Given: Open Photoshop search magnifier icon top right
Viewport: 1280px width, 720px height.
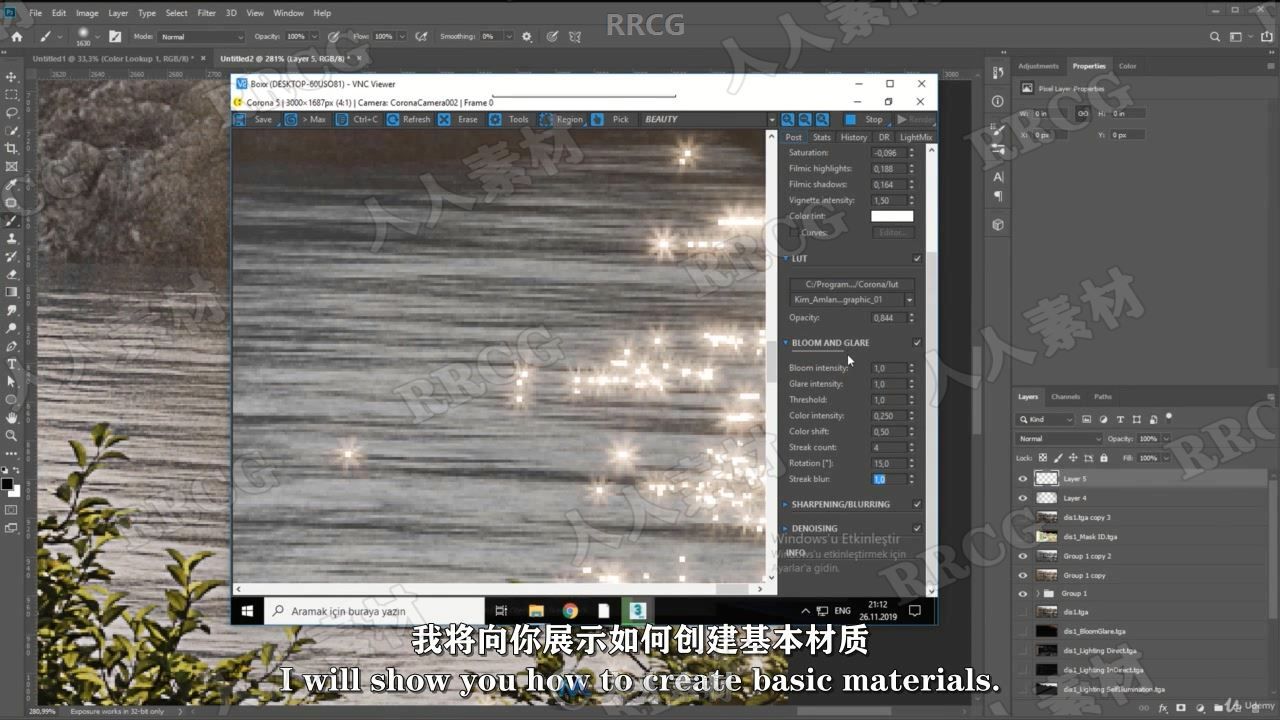Looking at the screenshot, I should click(1215, 36).
